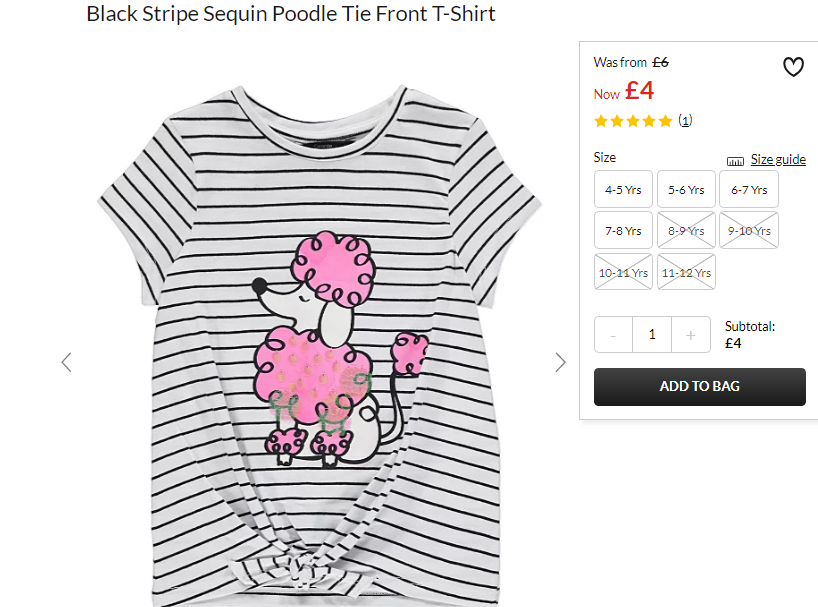The image size is (818, 607).
Task: Add item to wishlist with heart icon
Action: coord(793,67)
